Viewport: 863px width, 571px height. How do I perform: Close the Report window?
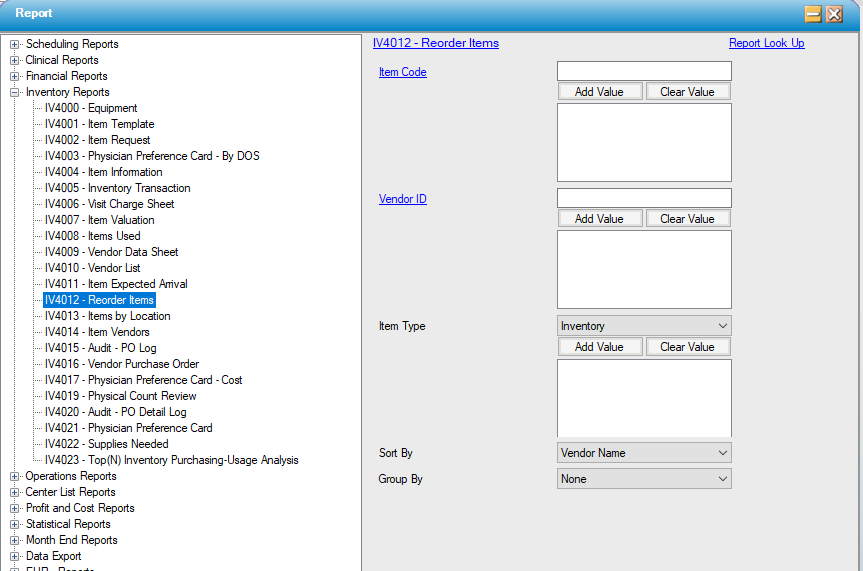click(834, 14)
